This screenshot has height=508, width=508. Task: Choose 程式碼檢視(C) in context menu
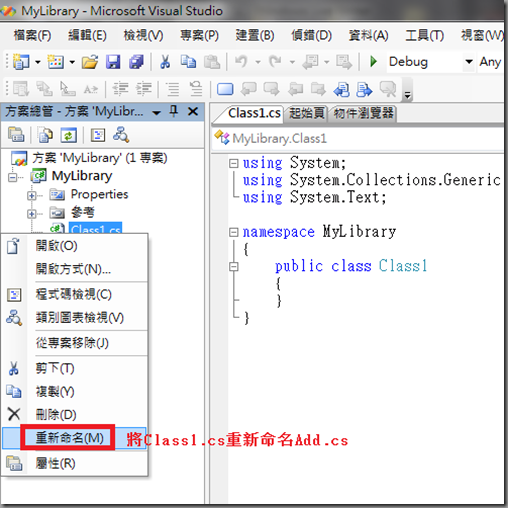click(74, 294)
